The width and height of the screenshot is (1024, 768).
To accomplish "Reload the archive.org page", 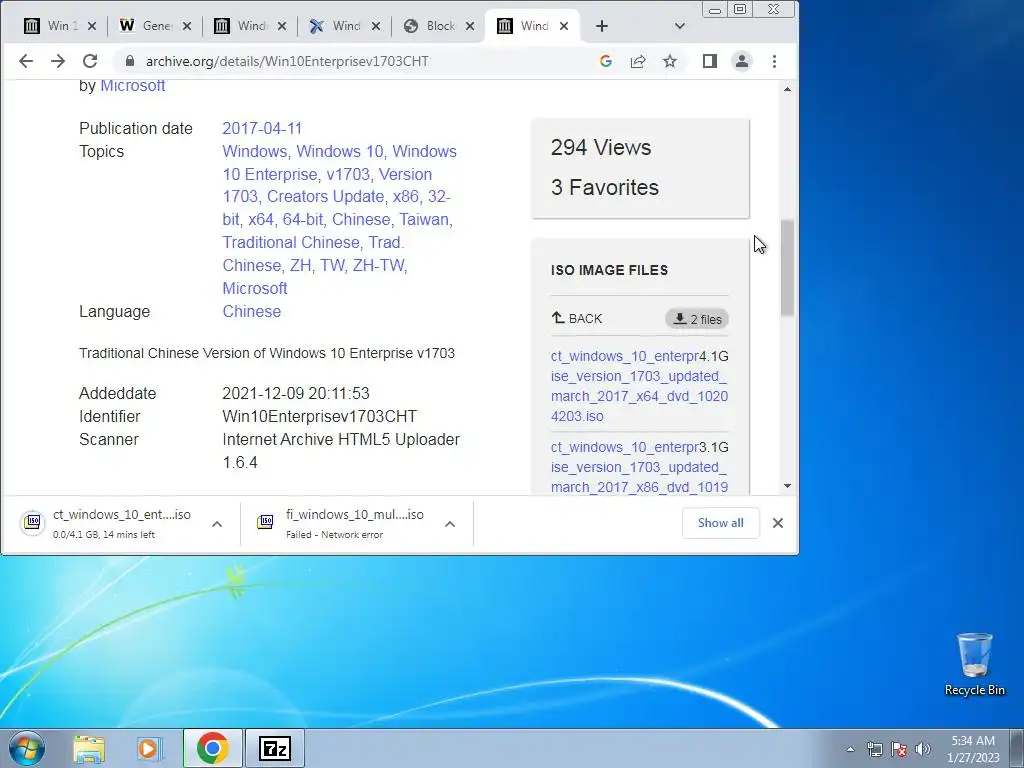I will [90, 61].
